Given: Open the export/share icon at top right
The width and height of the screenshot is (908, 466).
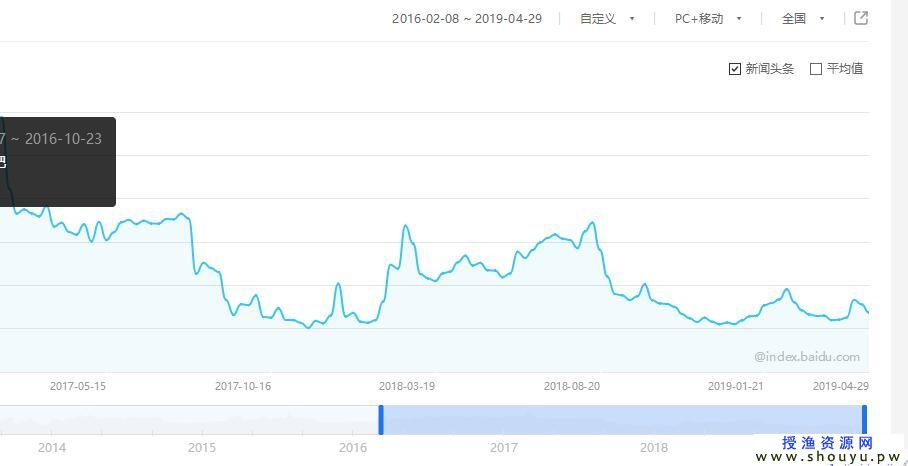Looking at the screenshot, I should [x=861, y=18].
